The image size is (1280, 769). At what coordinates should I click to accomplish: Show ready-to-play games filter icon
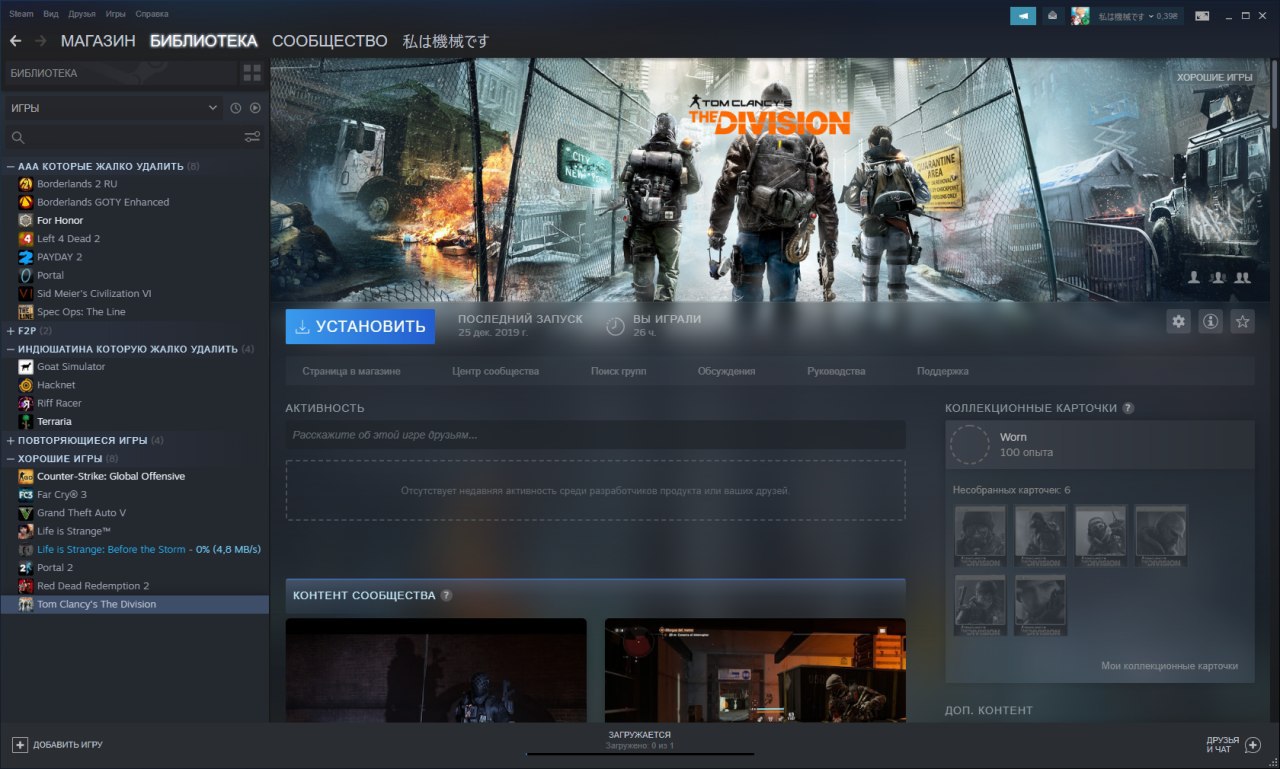pos(255,108)
